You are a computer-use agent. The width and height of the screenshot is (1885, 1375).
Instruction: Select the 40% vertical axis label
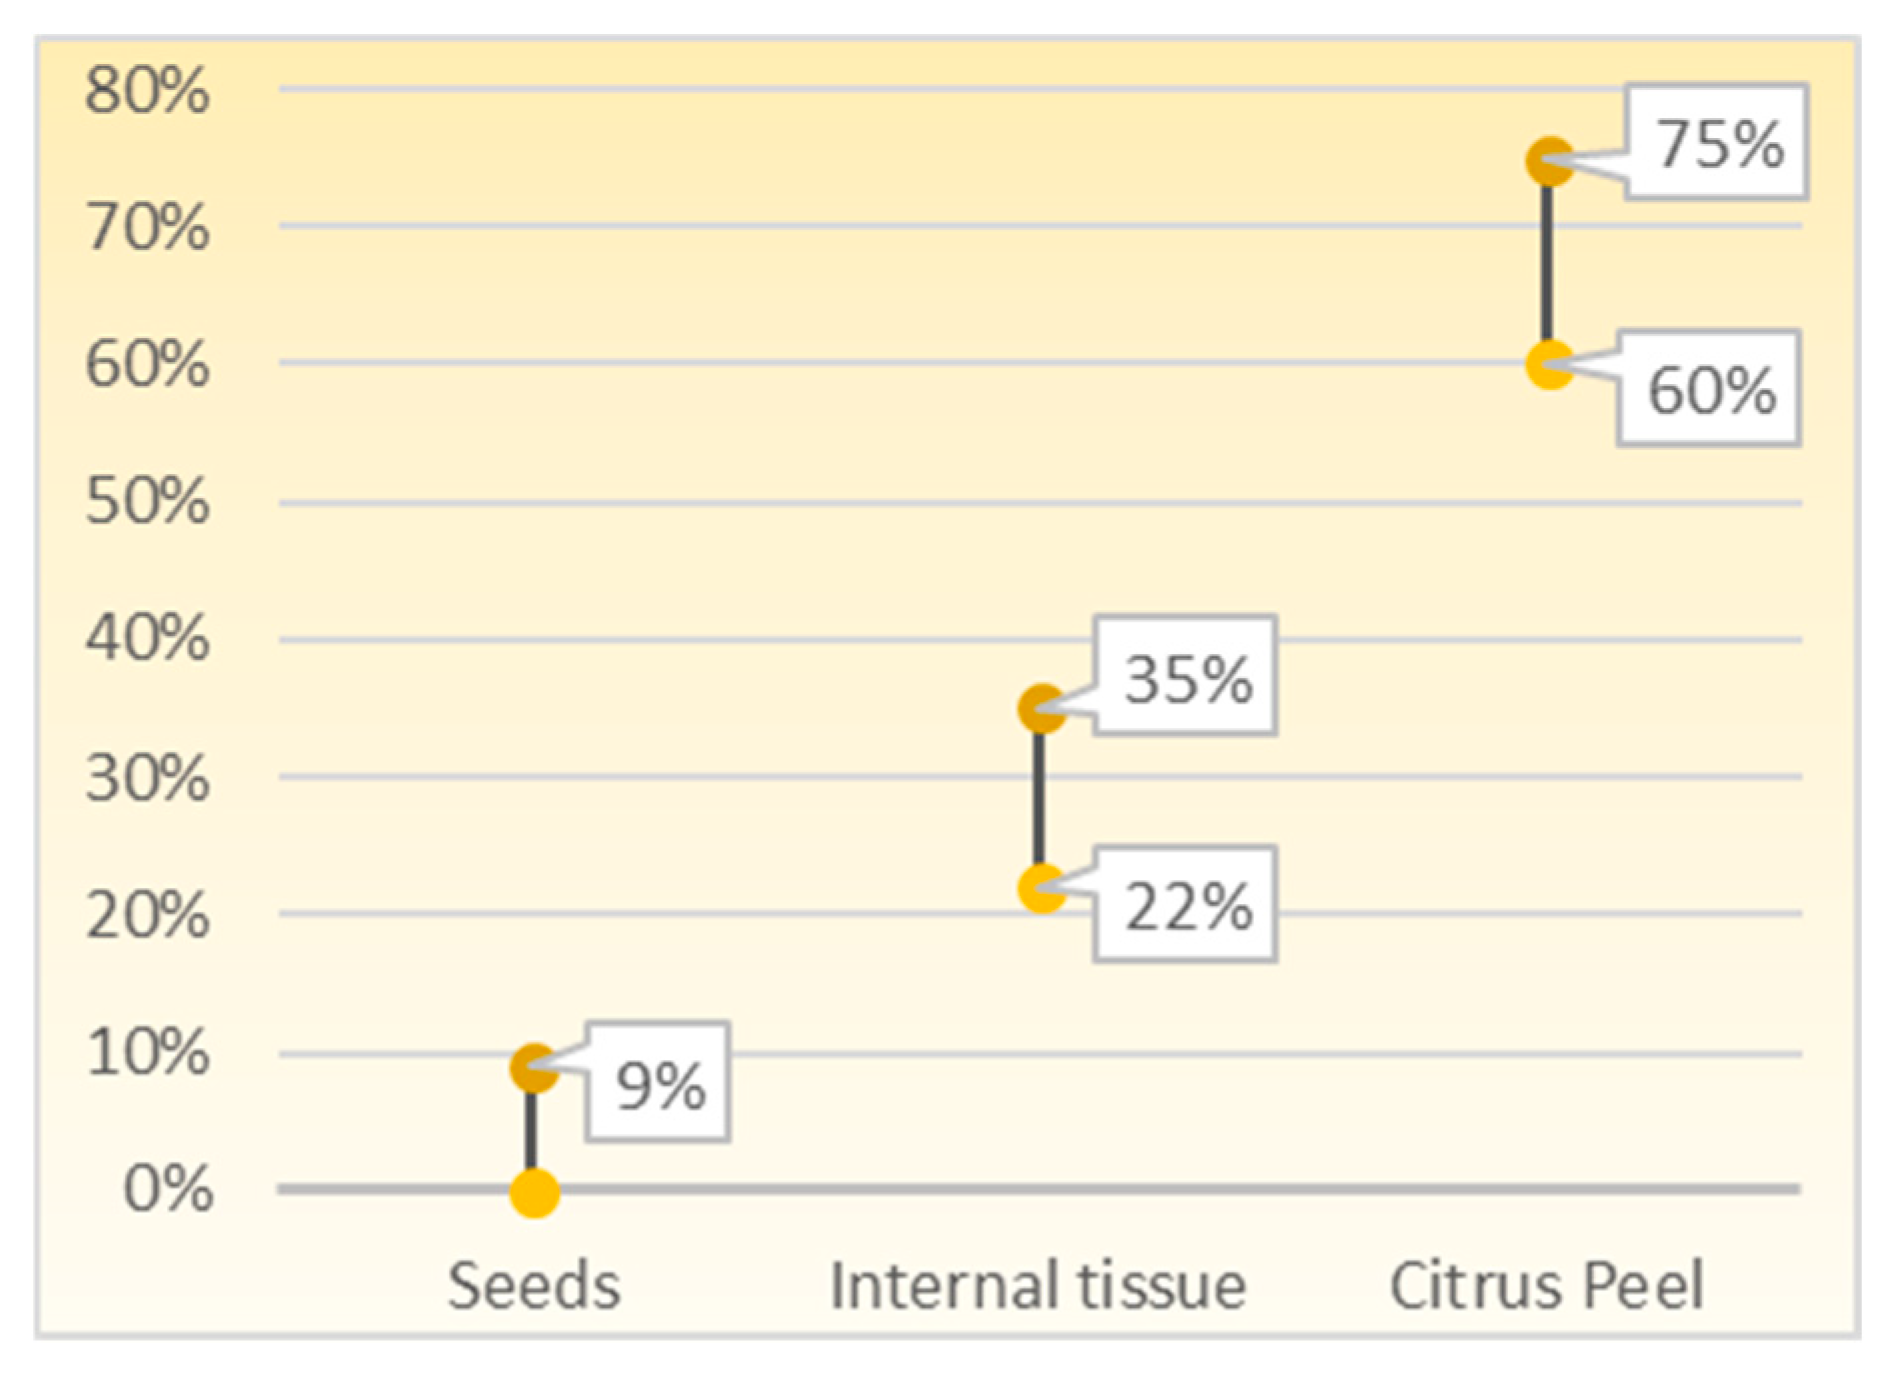147,638
